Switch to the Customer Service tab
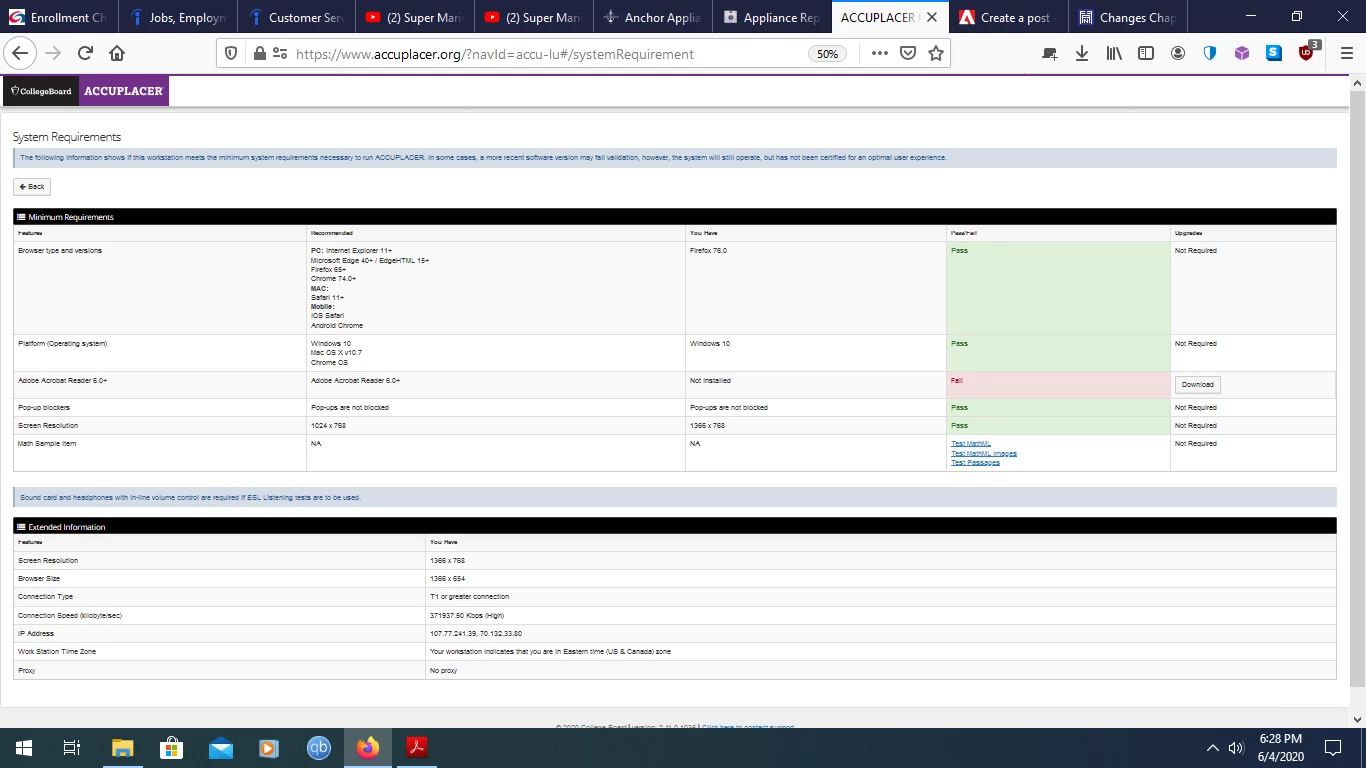 297,17
